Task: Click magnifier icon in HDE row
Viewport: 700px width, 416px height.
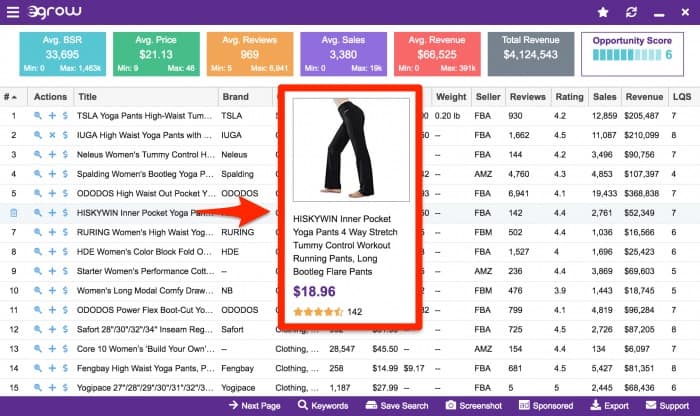Action: click(38, 252)
